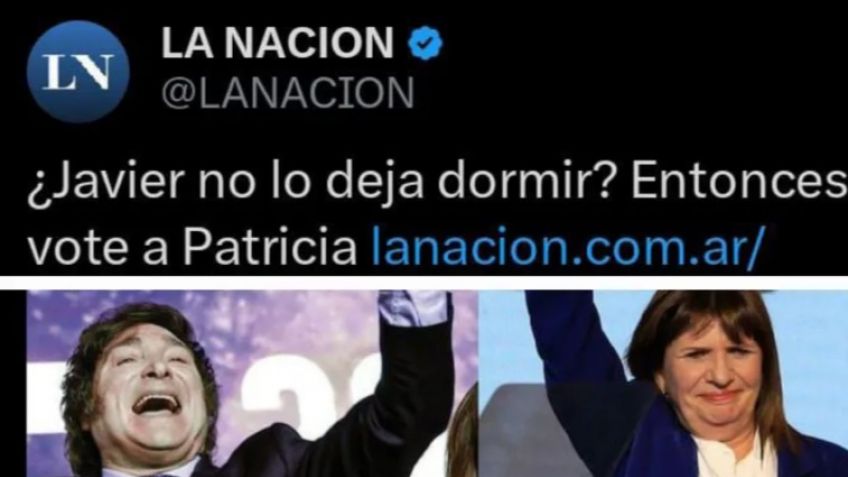Screen dimensions: 848x477
Task: Click the text vote a Patricia
Action: (192, 248)
